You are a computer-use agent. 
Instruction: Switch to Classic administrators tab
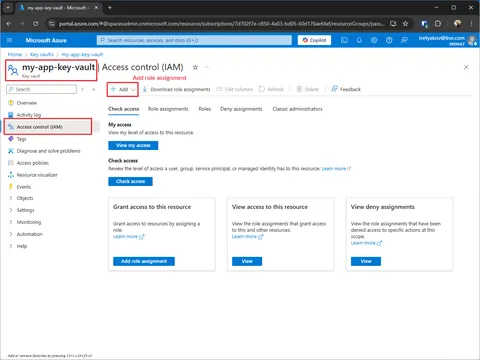point(297,109)
